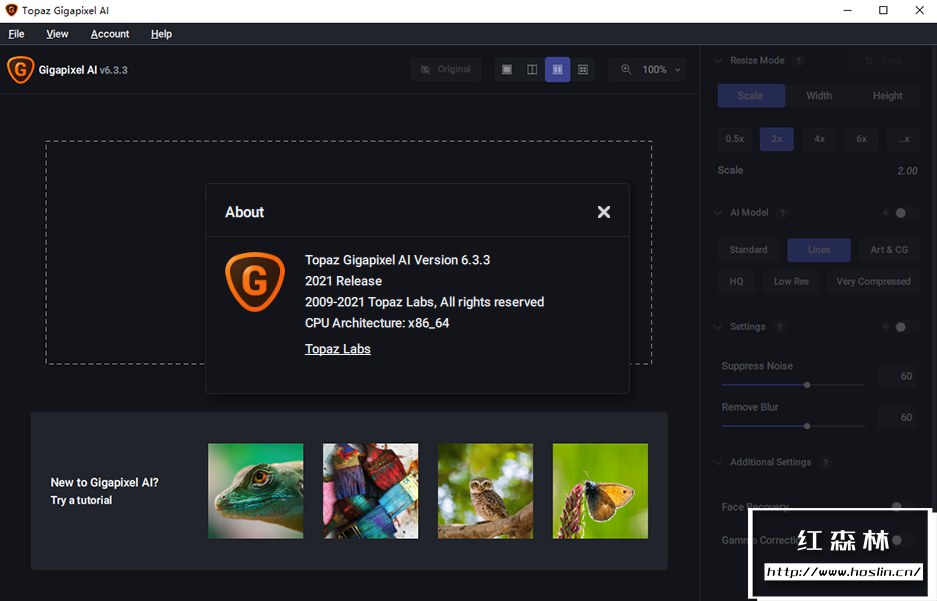
Task: Close the About dialog with the X
Action: 604,212
